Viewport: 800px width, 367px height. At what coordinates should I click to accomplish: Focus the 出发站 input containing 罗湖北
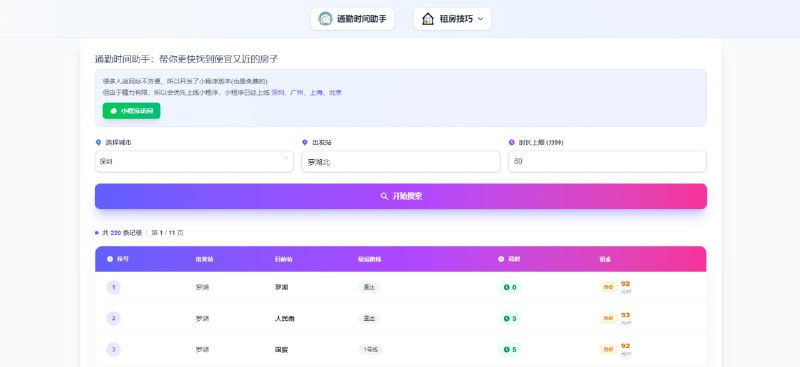coord(401,161)
